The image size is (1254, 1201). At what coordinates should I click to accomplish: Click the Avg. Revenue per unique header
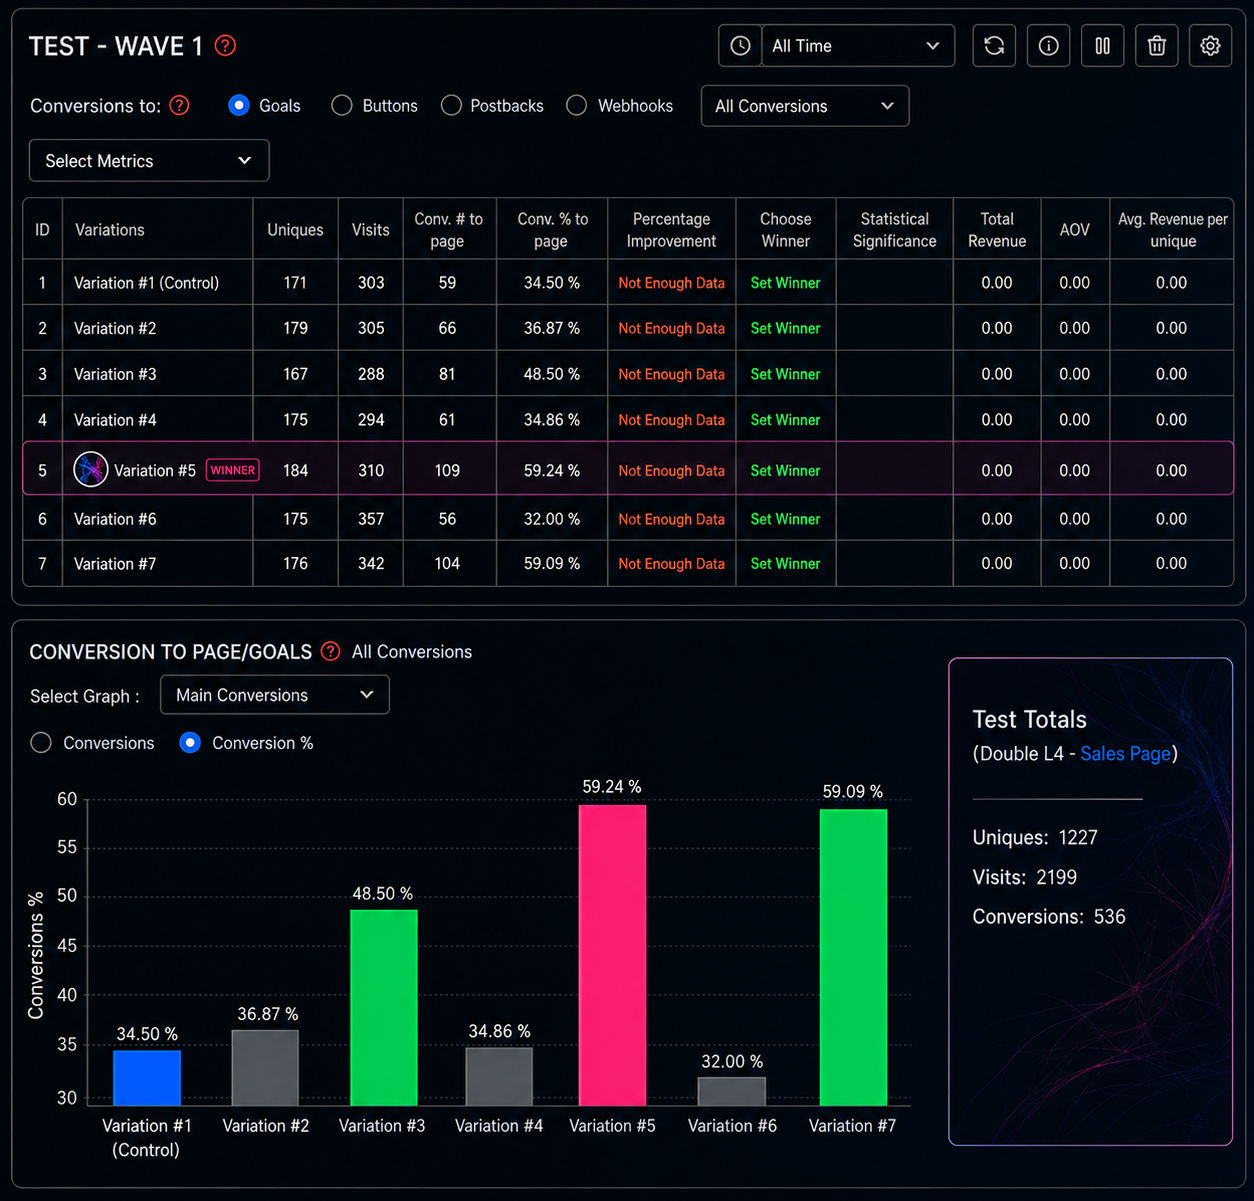[x=1172, y=230]
